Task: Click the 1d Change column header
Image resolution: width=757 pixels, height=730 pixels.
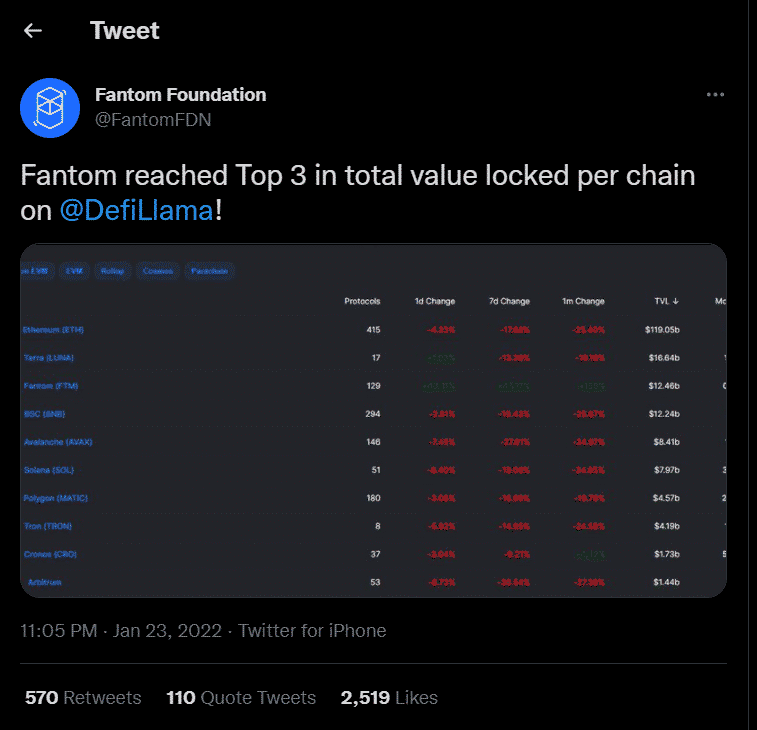Action: click(x=435, y=301)
